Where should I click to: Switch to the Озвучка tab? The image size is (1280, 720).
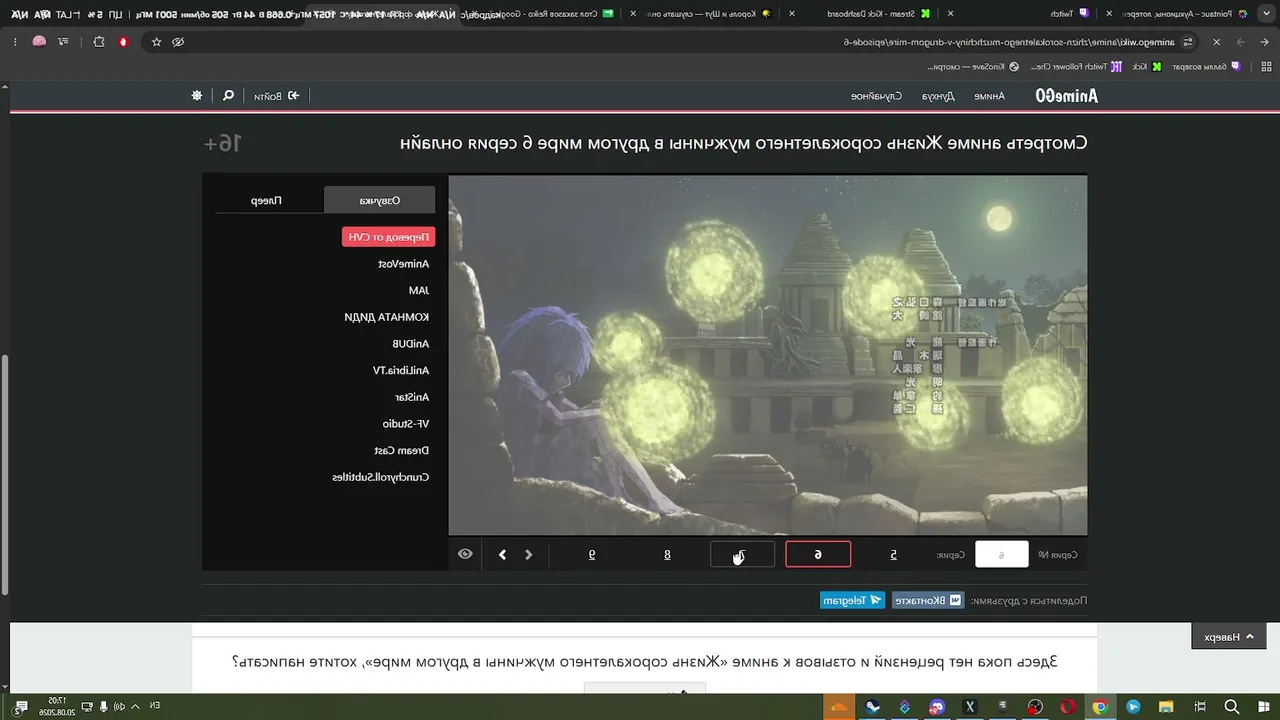380,200
